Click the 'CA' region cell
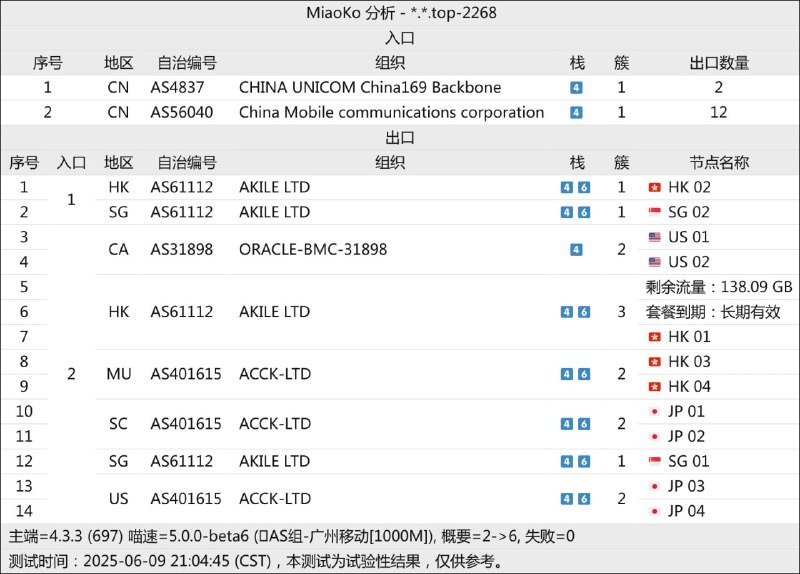This screenshot has width=800, height=574. pyautogui.click(x=118, y=249)
